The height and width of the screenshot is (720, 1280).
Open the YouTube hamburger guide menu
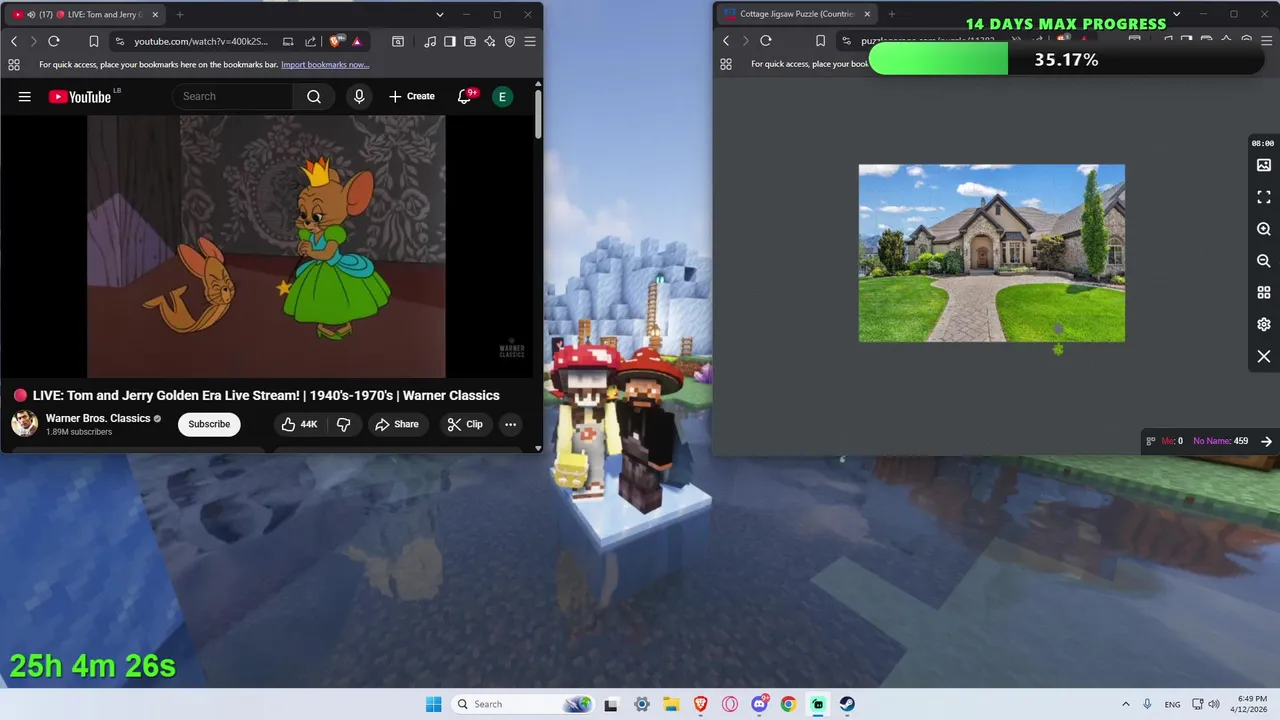tap(25, 96)
